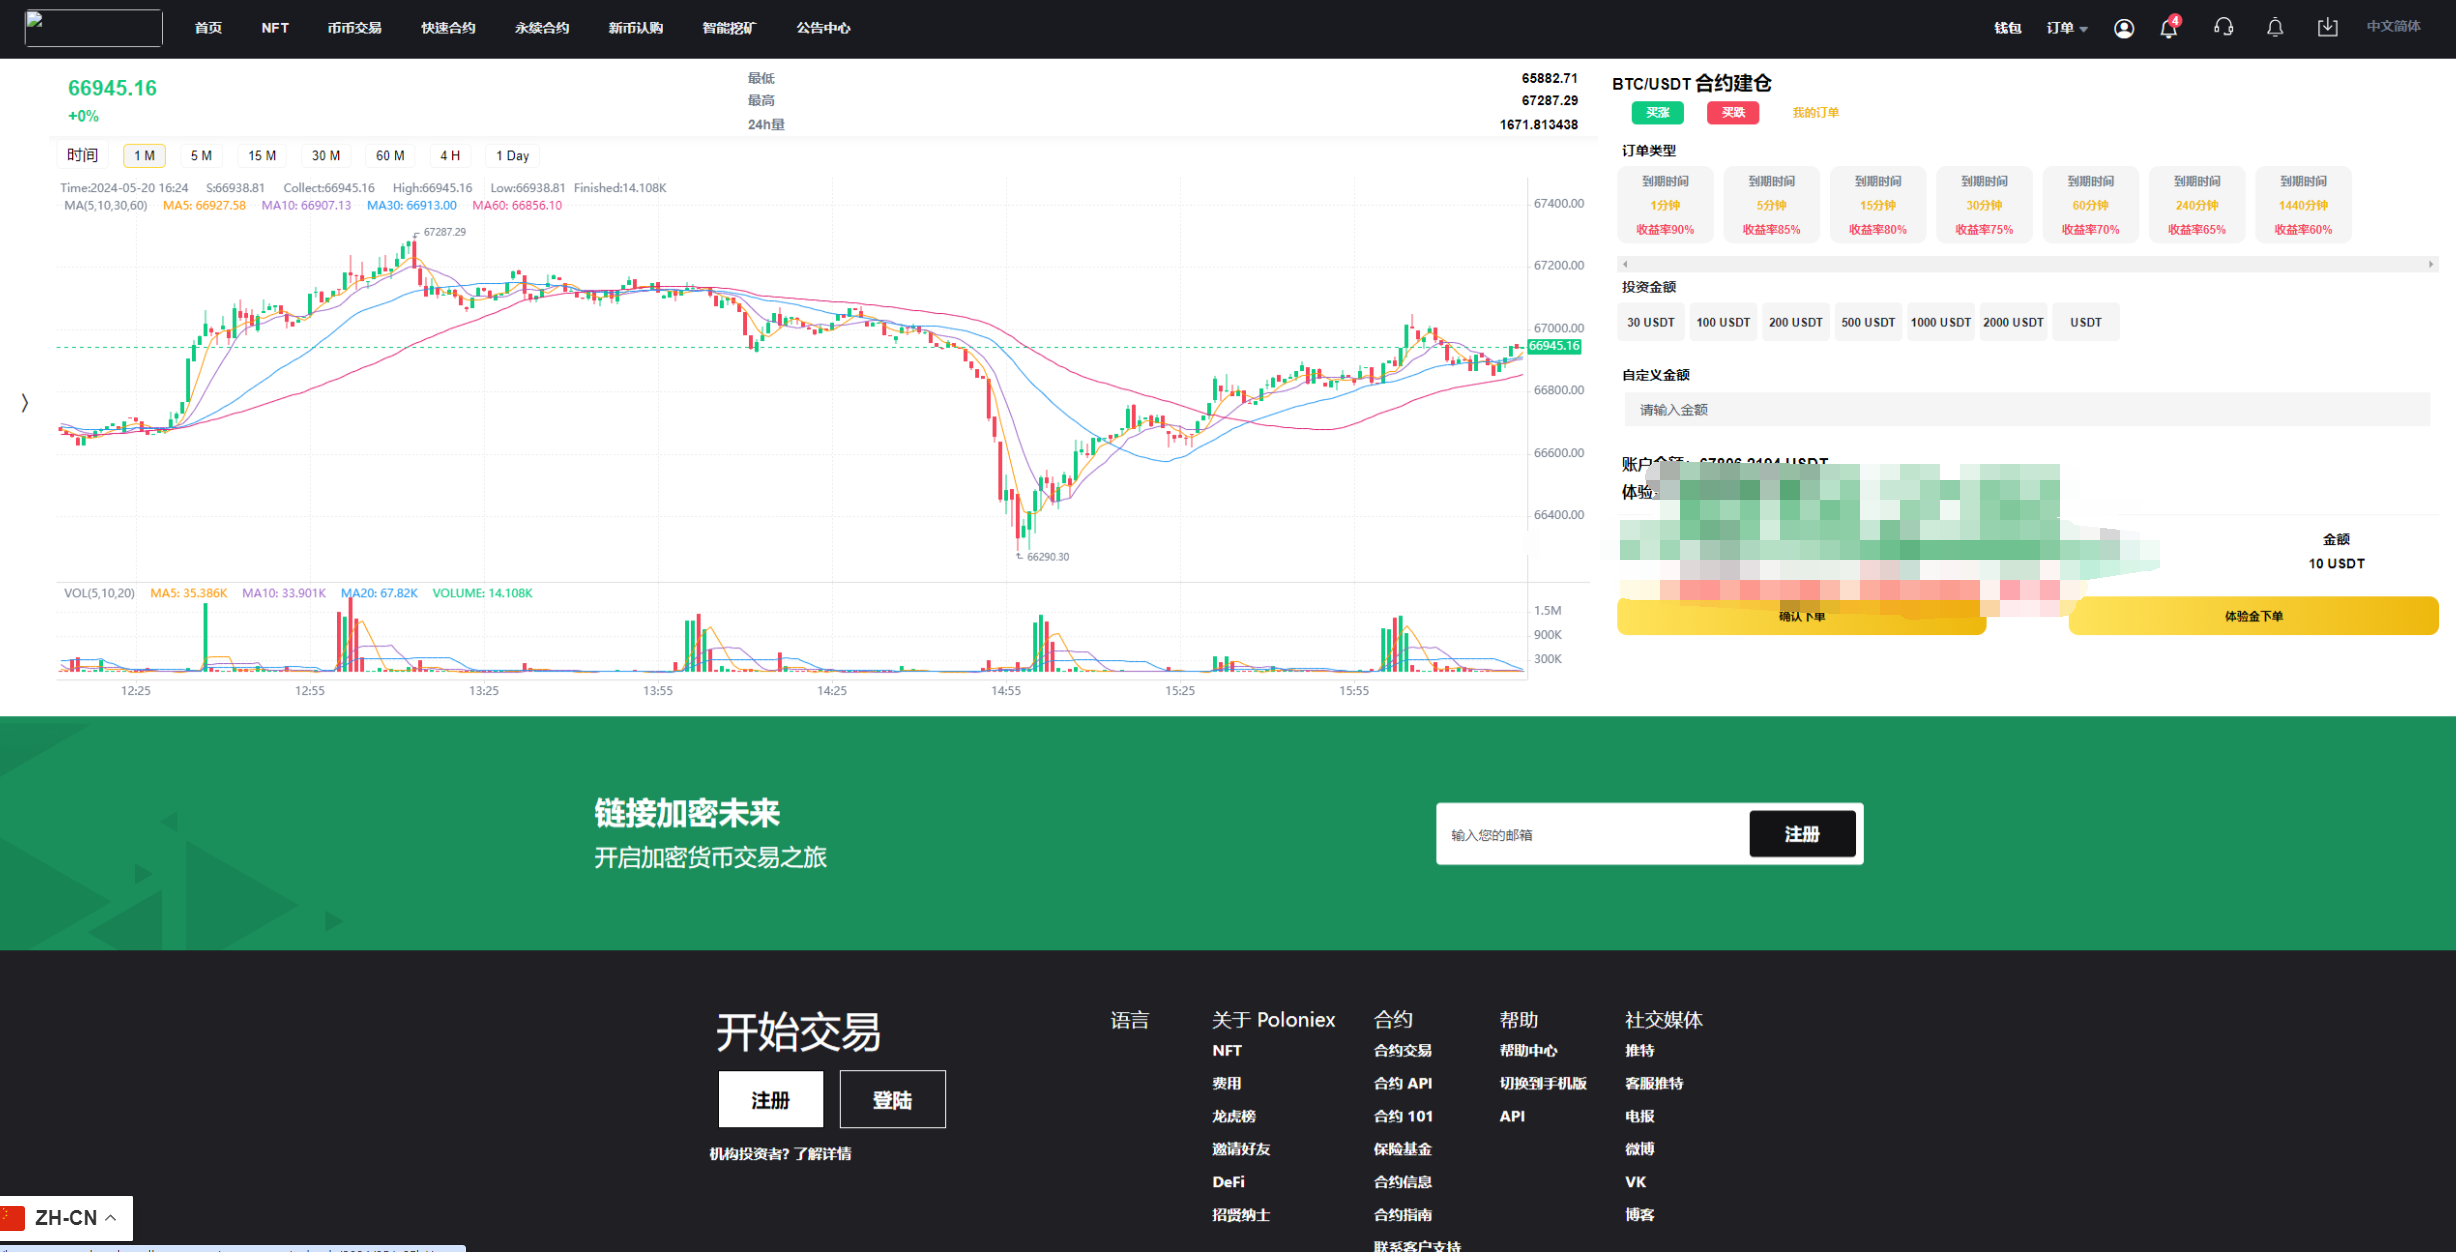Click the 请输入金额 custom amount field
2456x1252 pixels.
[x=2026, y=410]
